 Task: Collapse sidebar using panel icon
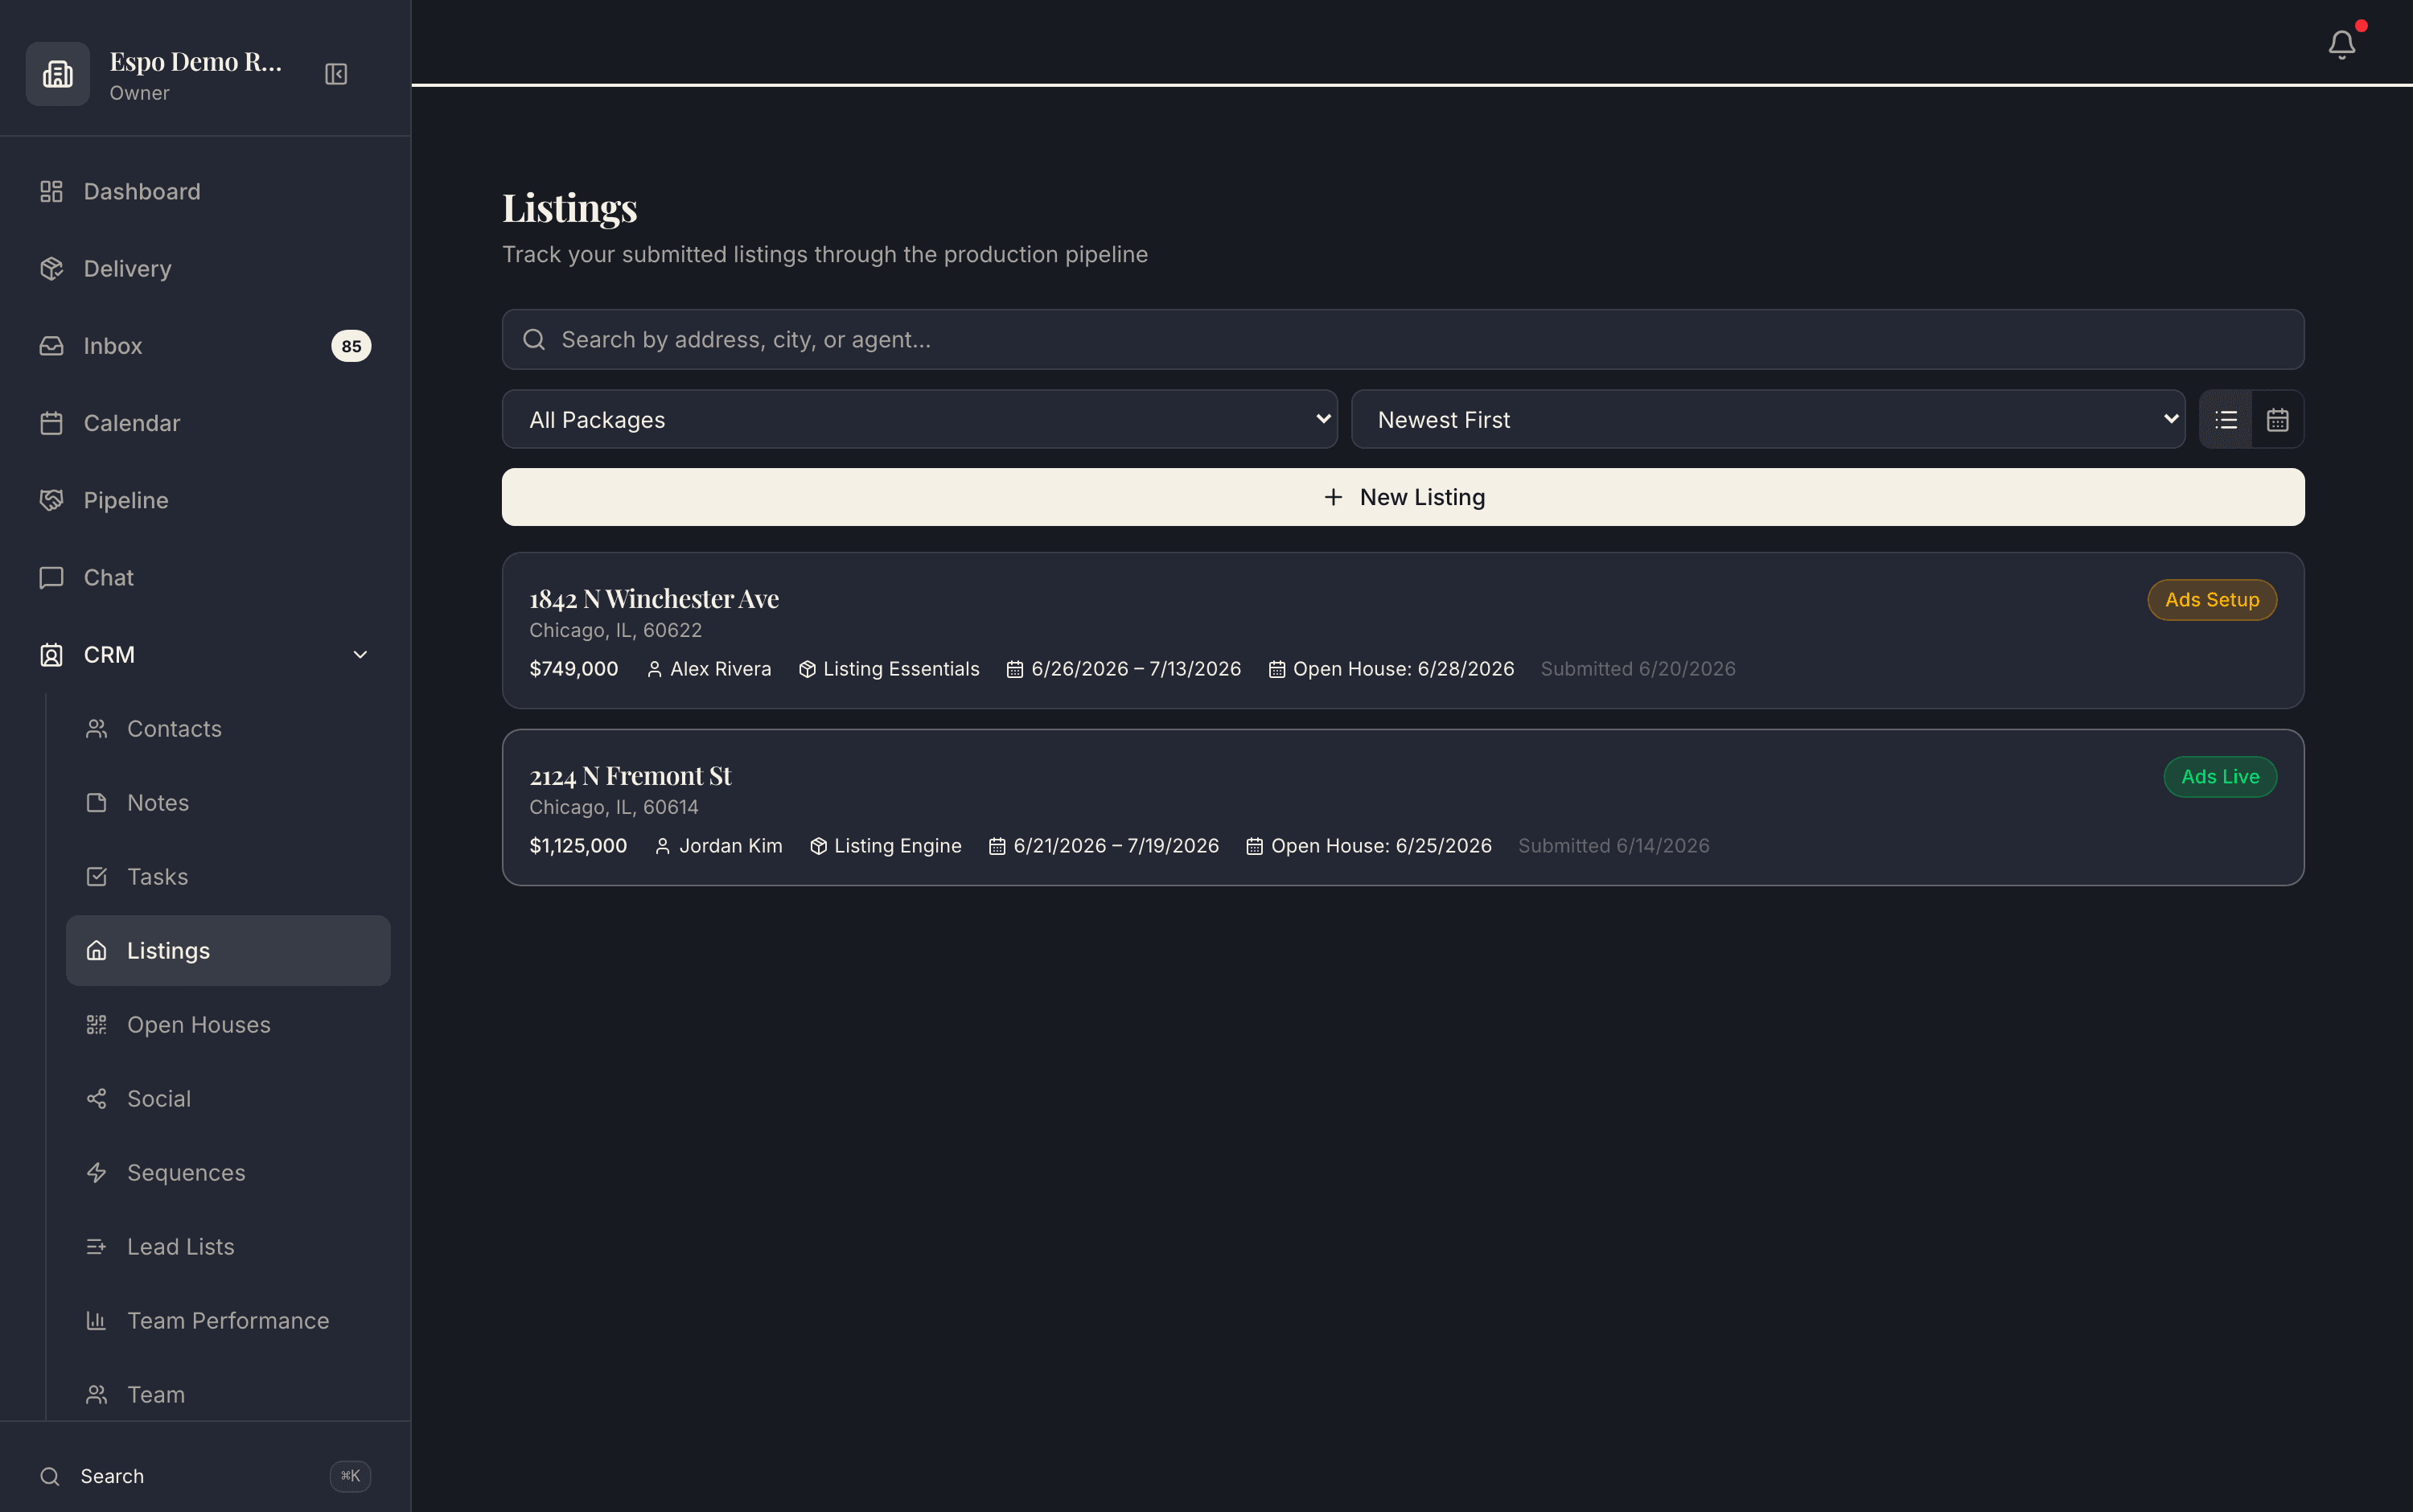[336, 74]
